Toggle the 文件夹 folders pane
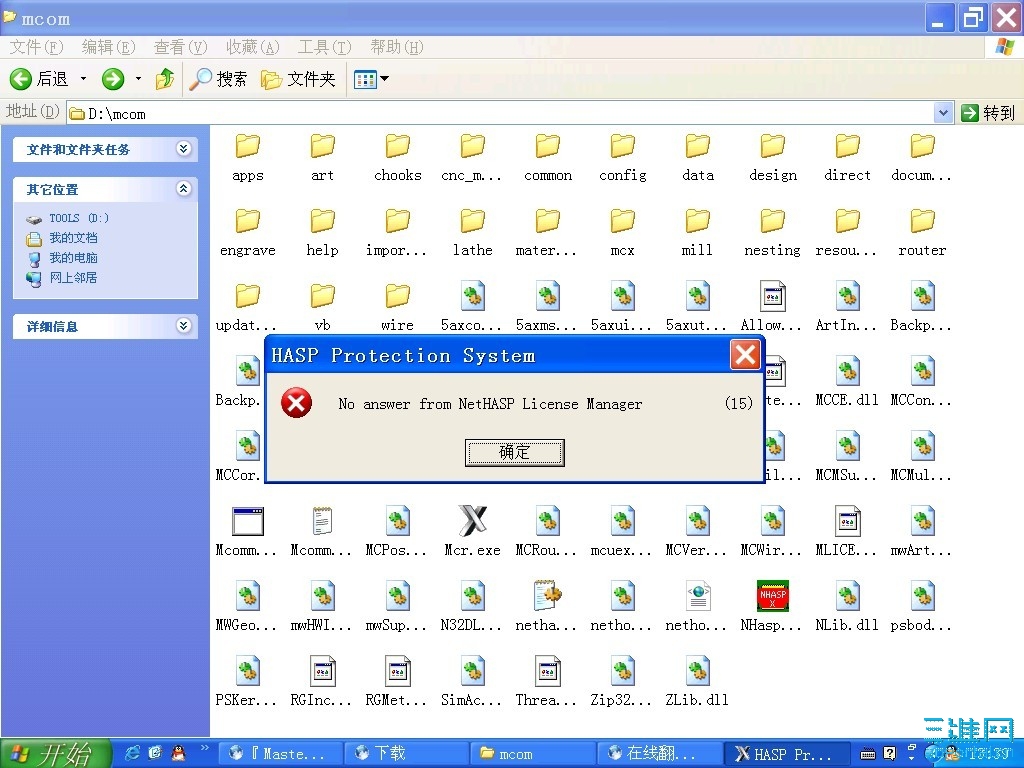This screenshot has height=768, width=1024. [298, 79]
